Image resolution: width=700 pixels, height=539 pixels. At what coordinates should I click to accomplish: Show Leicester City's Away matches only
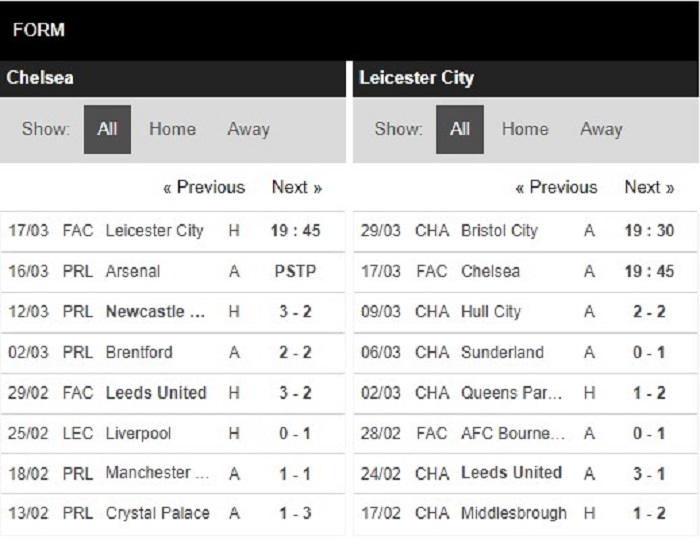pos(601,130)
